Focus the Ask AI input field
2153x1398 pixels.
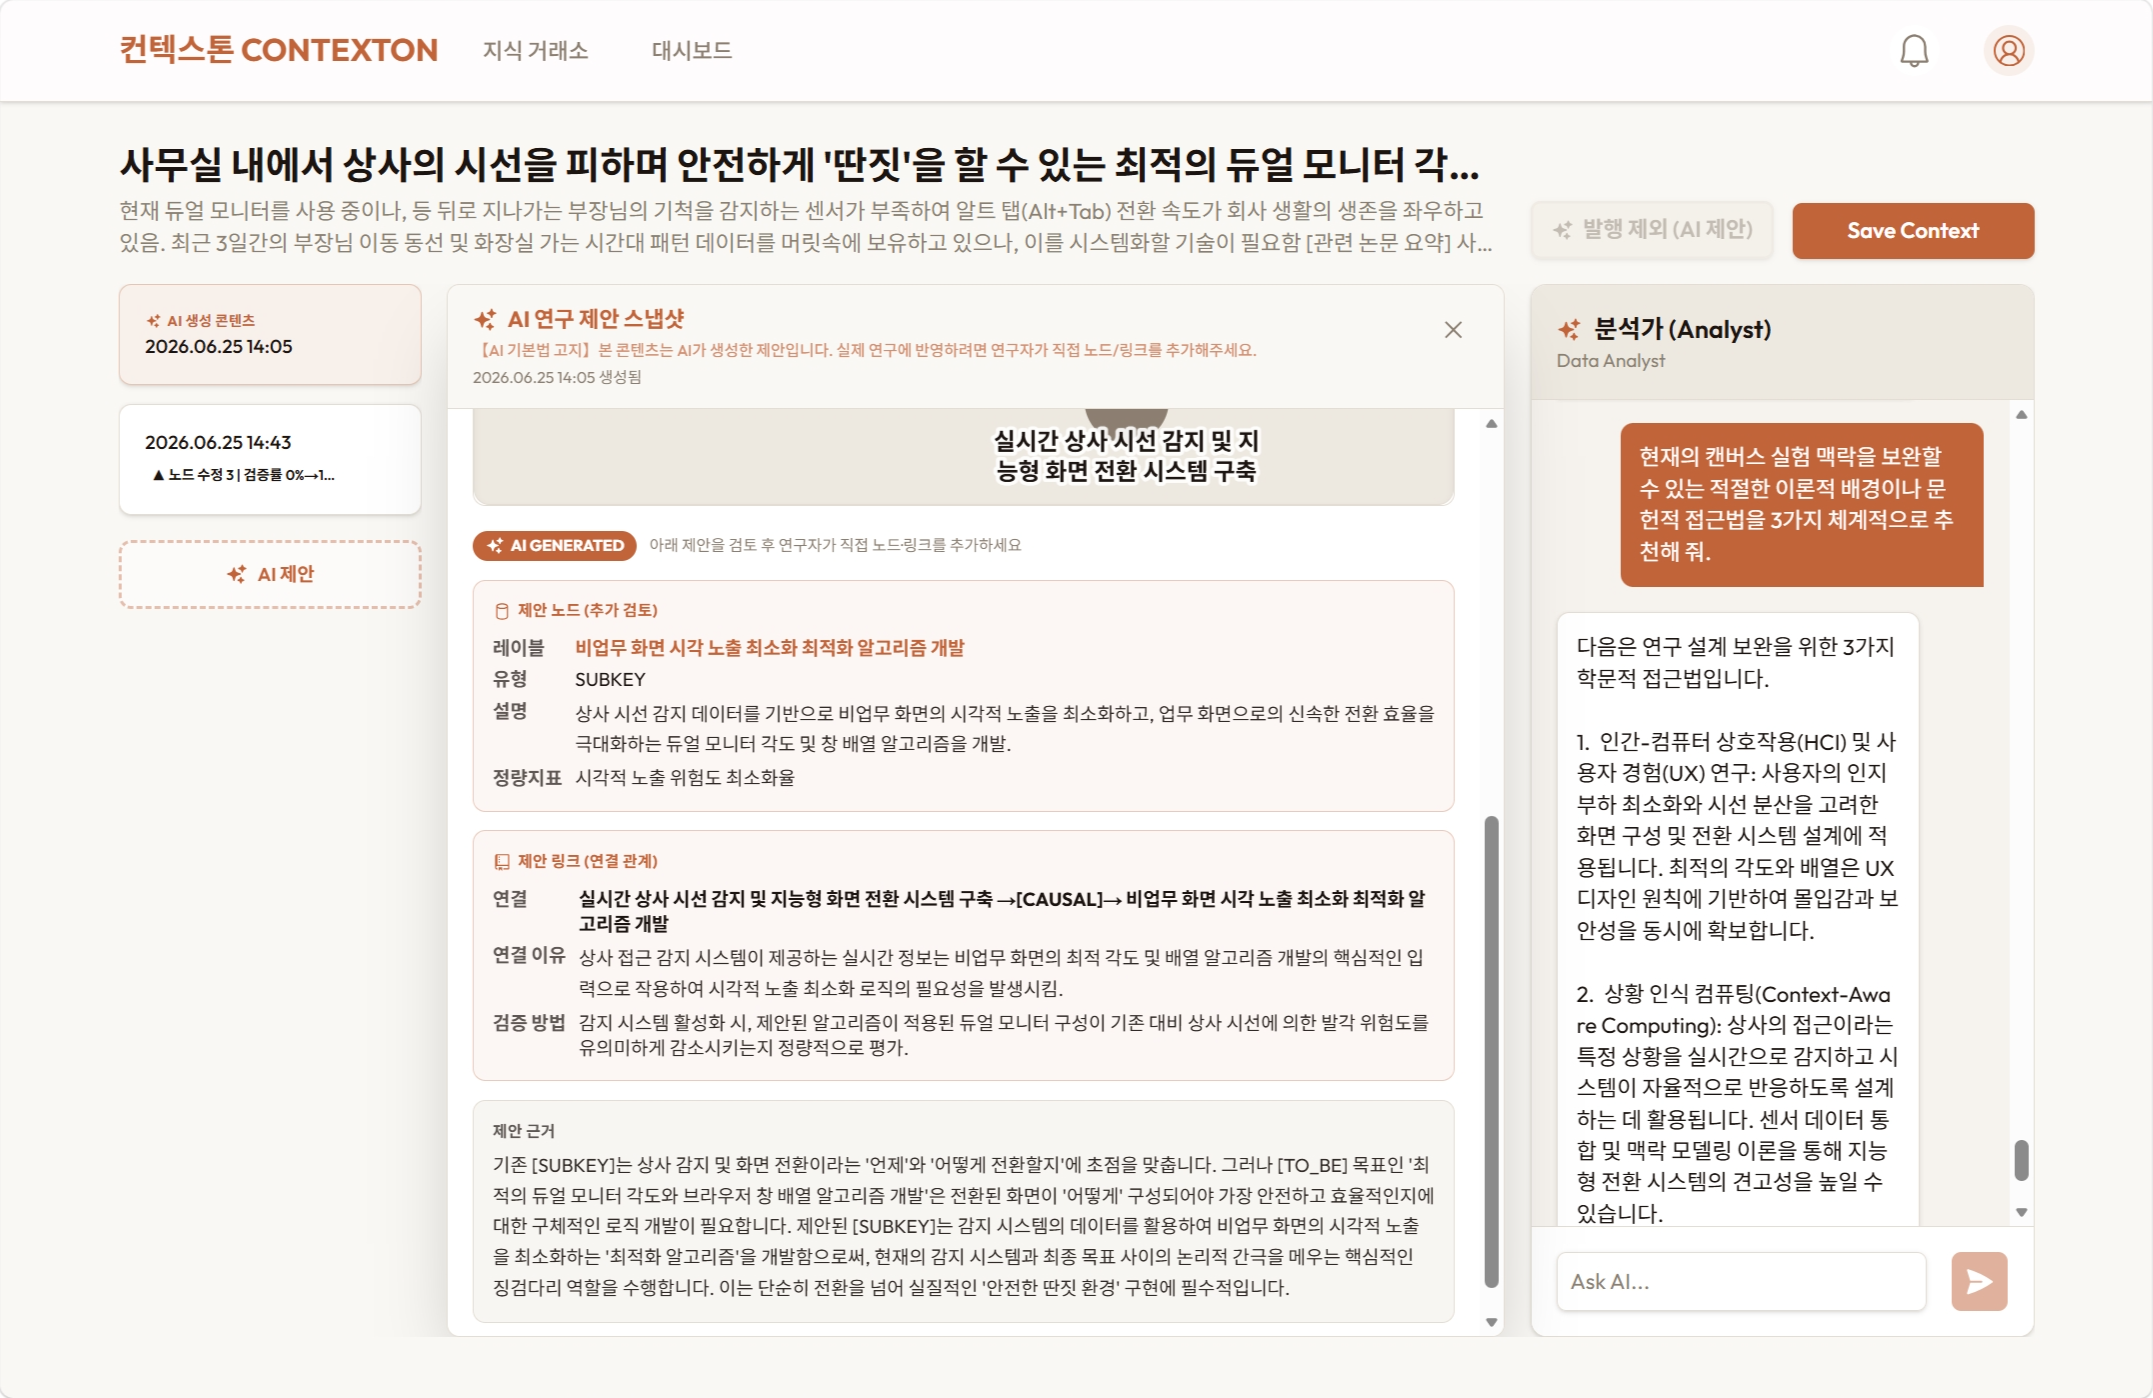pyautogui.click(x=1741, y=1281)
